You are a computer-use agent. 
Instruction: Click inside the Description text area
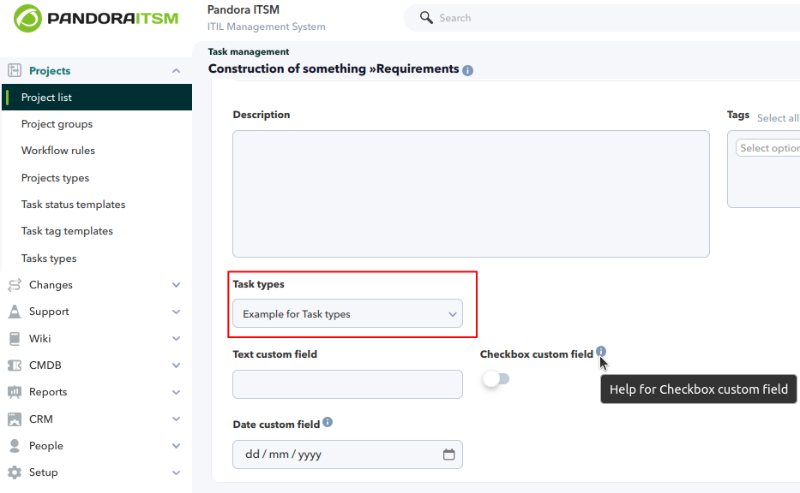click(x=471, y=194)
